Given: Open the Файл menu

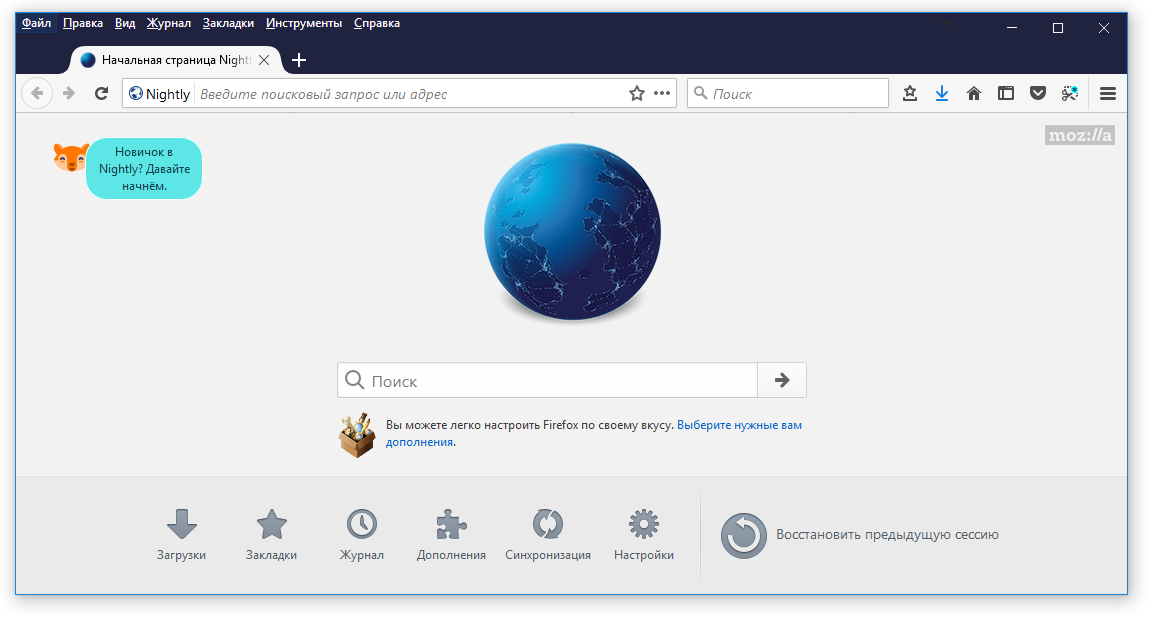Looking at the screenshot, I should pyautogui.click(x=36, y=23).
